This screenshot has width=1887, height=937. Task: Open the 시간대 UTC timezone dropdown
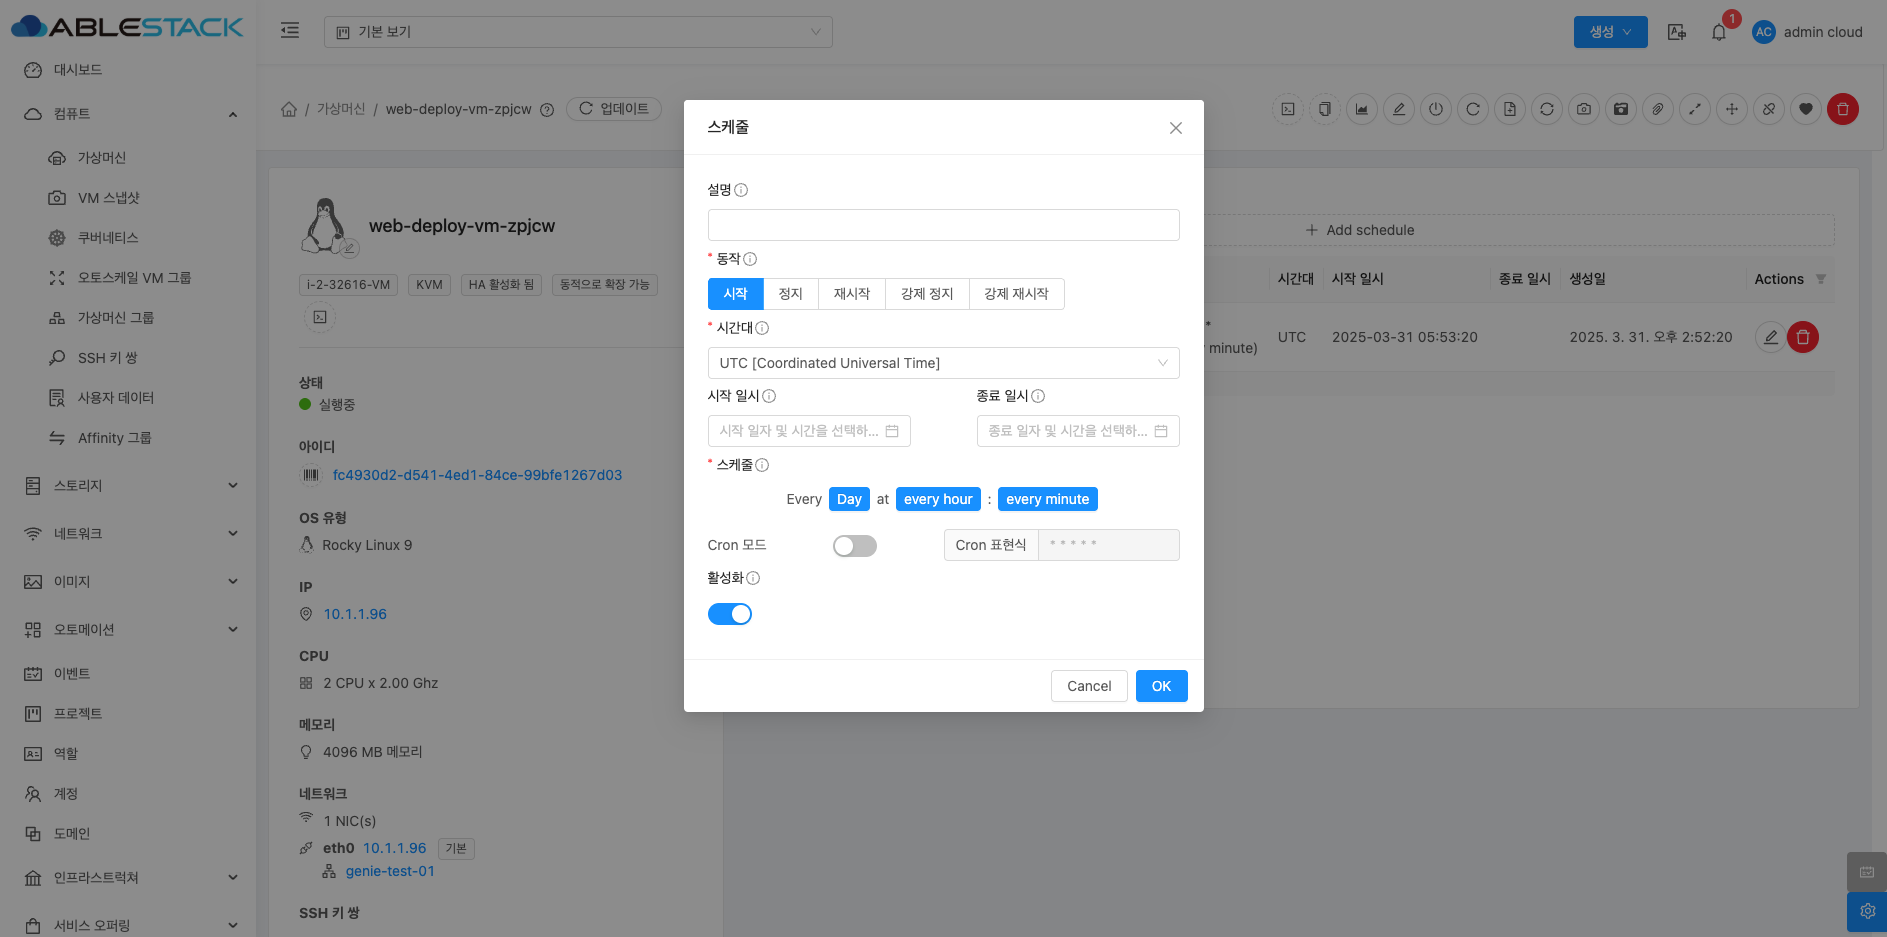click(x=942, y=363)
